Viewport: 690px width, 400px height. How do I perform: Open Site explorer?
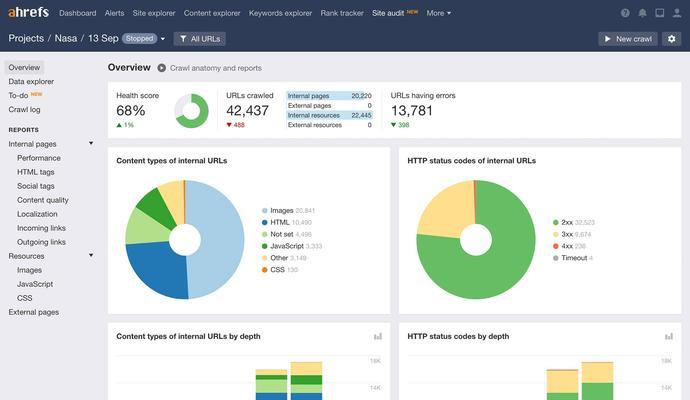tap(154, 13)
